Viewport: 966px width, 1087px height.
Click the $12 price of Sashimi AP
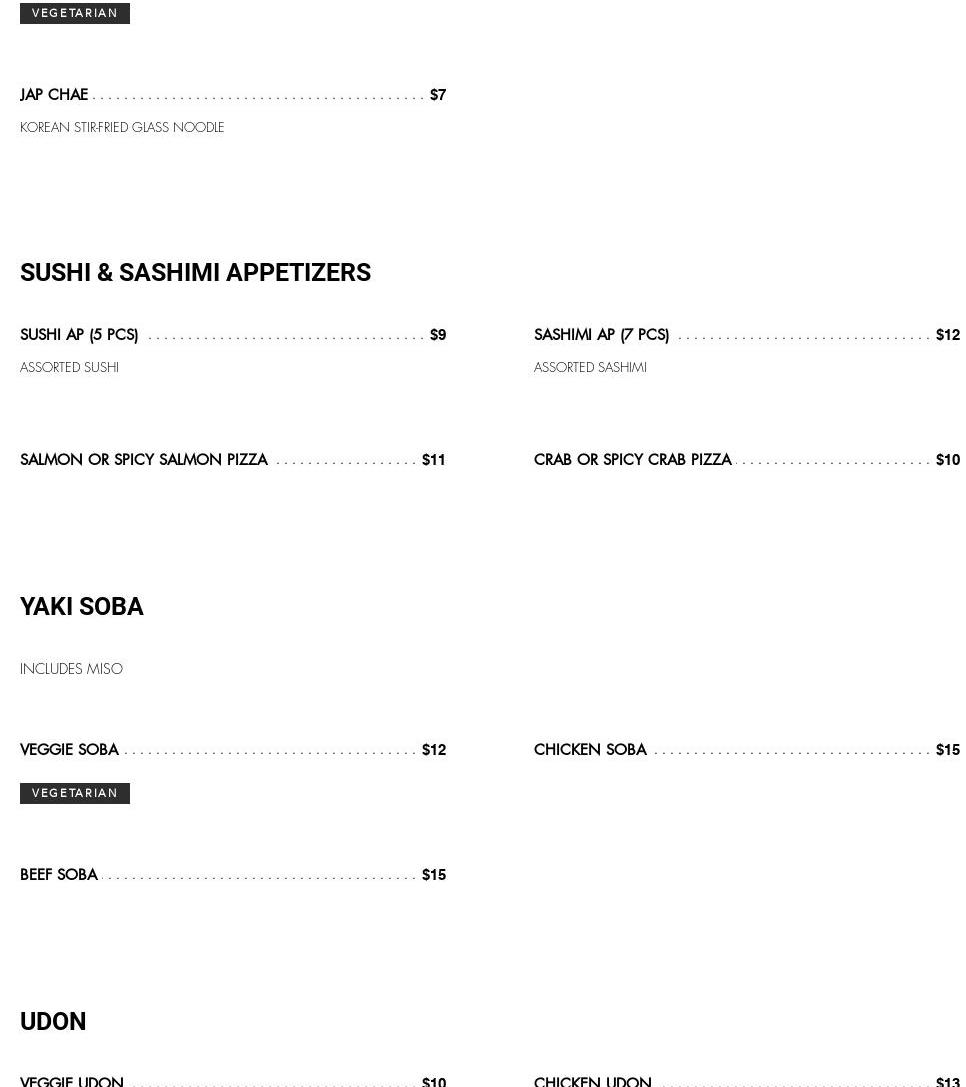pos(947,335)
